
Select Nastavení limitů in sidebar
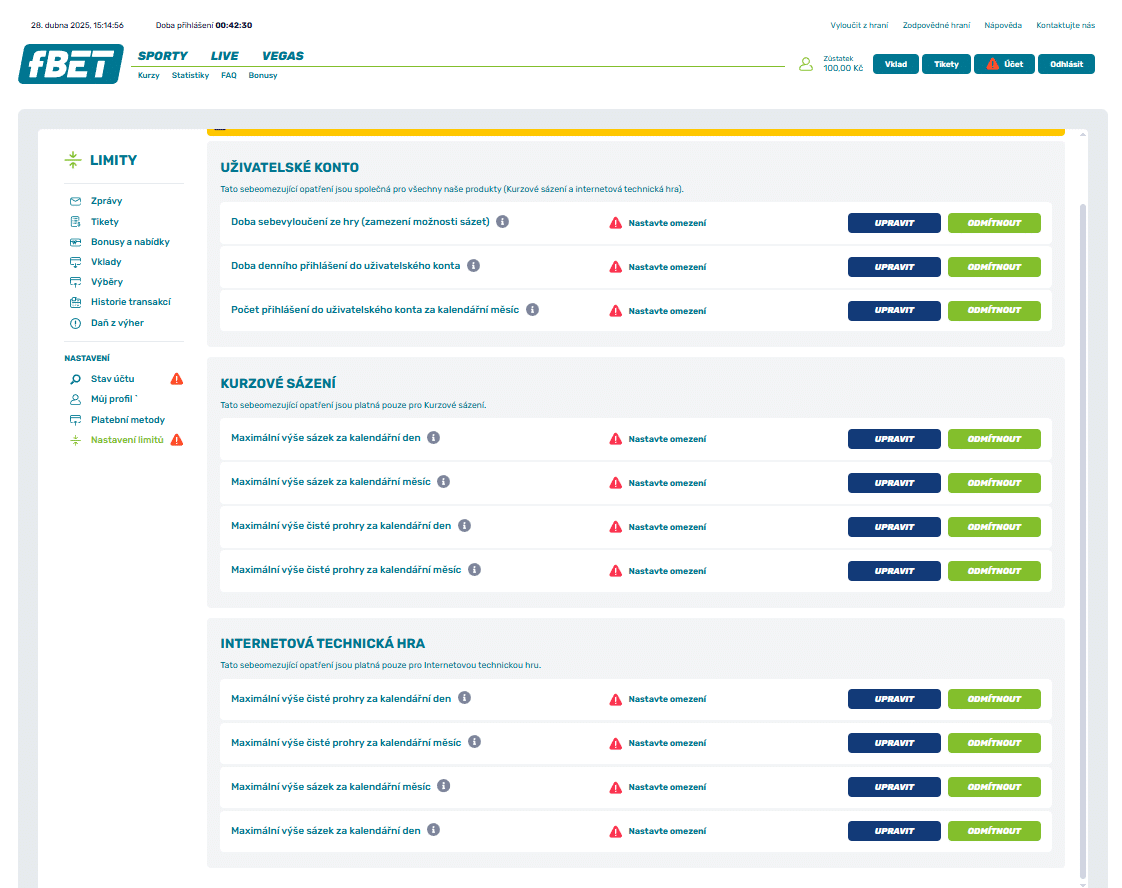click(x=127, y=440)
